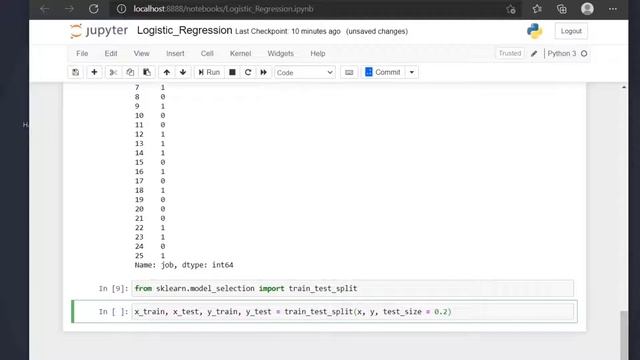
Task: Open the browser profile avatar
Action: click(587, 9)
